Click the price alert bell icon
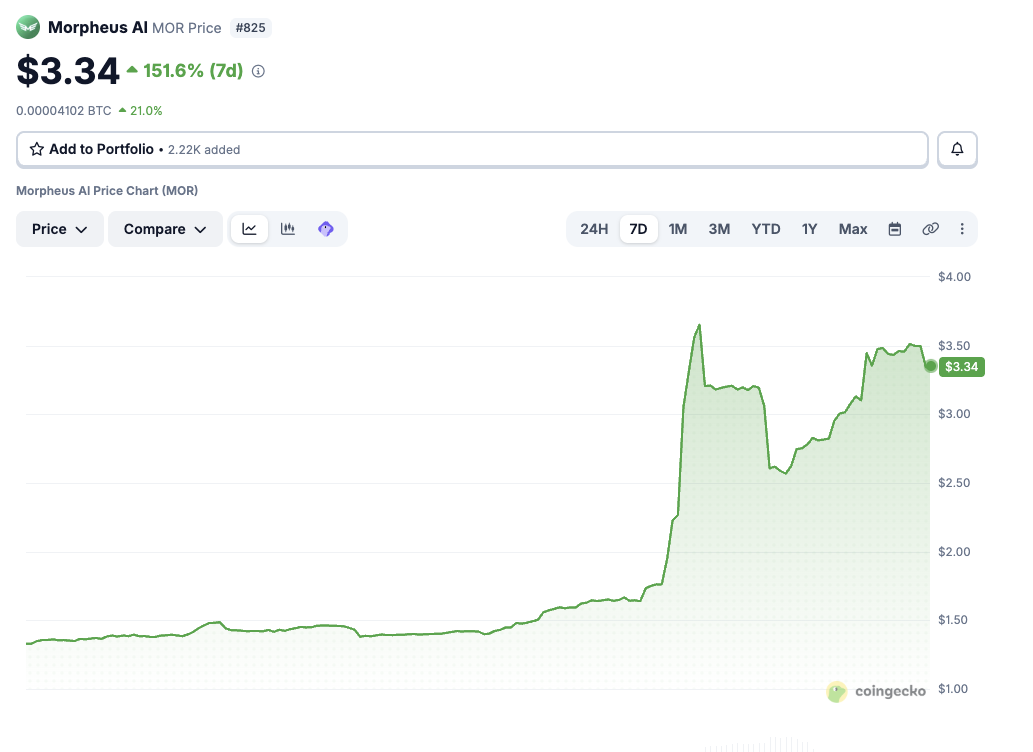Screen dimensions: 1033x752 click(x=957, y=150)
